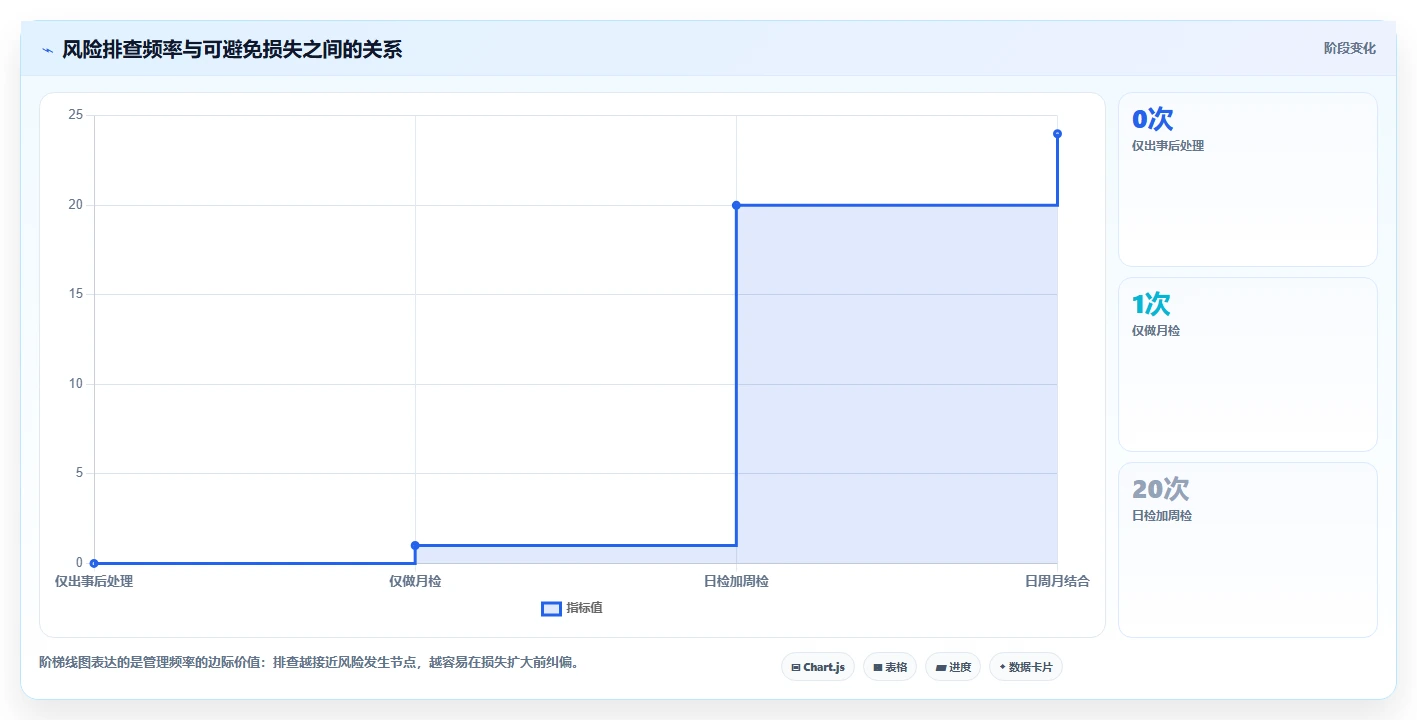This screenshot has height=720, width=1417.
Task: Click the data point at 仅出事后处理
Action: tap(94, 563)
